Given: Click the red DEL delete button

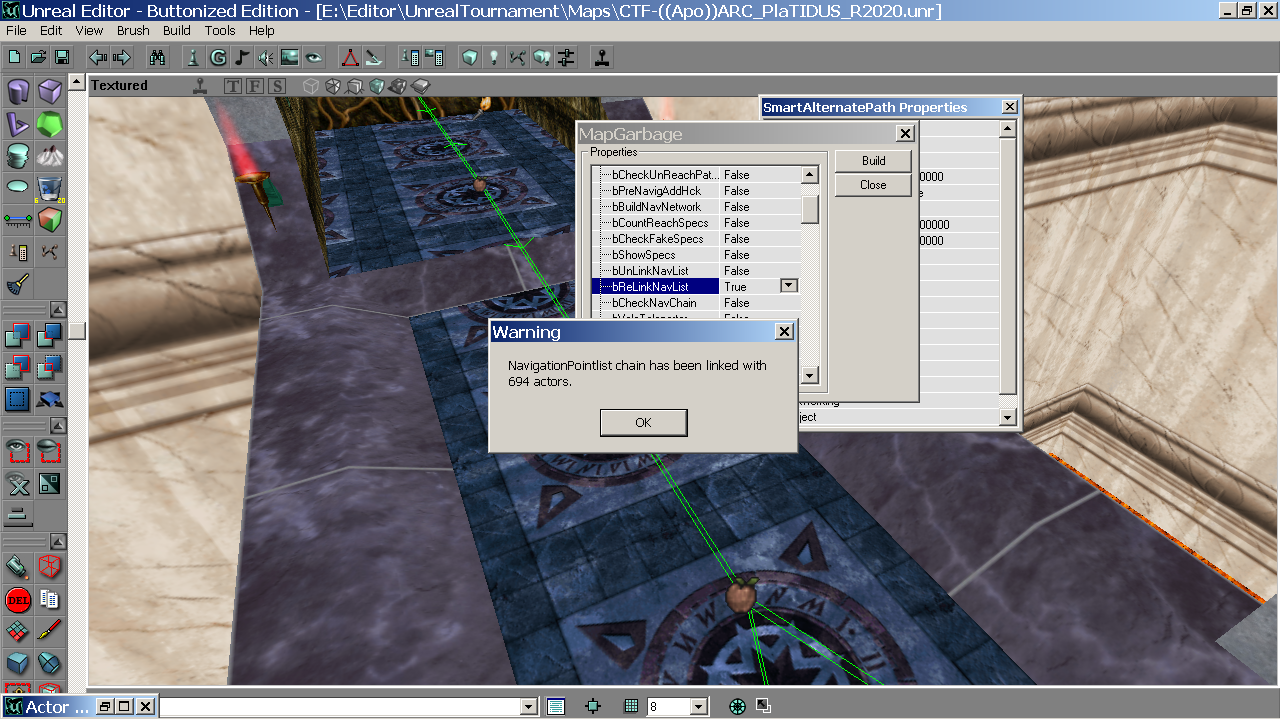Looking at the screenshot, I should point(18,600).
